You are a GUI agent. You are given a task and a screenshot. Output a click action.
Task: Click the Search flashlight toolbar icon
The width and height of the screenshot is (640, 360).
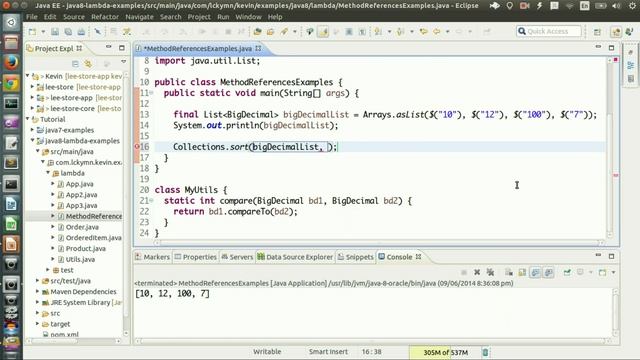click(284, 31)
